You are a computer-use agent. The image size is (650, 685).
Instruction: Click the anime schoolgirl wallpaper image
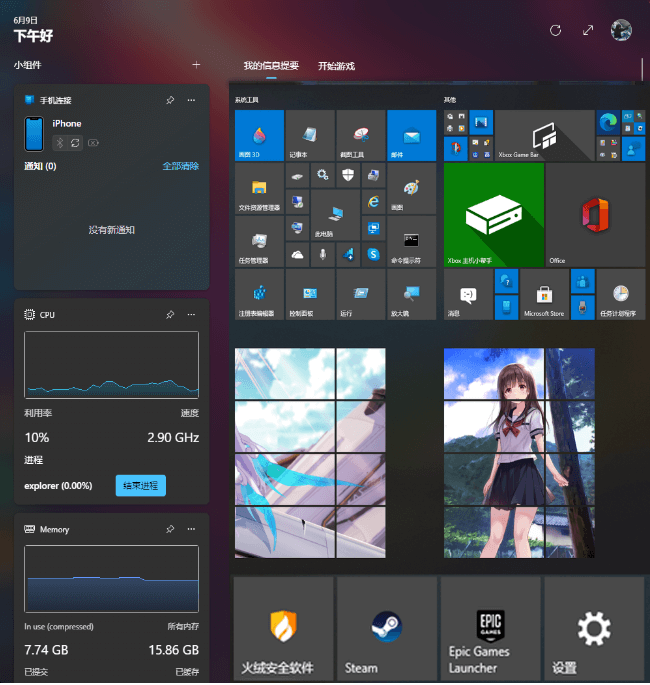tap(519, 453)
